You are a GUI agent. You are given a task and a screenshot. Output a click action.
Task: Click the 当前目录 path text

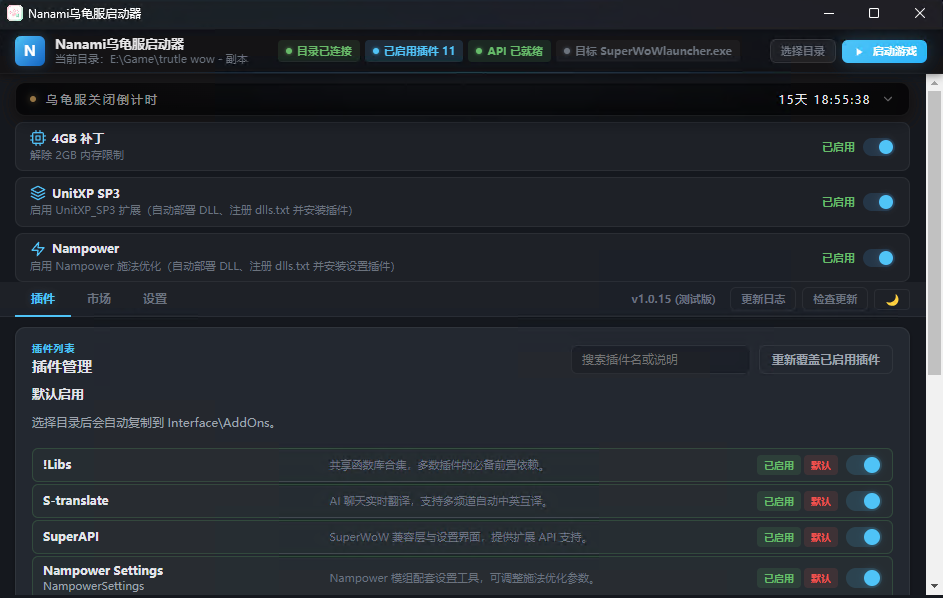pos(151,59)
